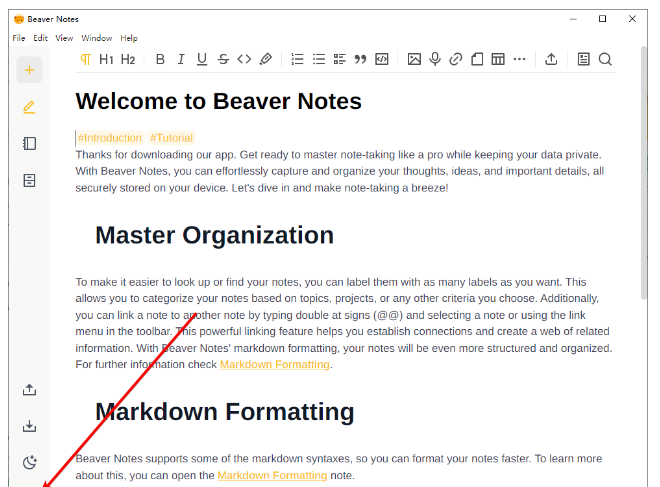Click the vertical scrollbar thumb
Screen dimensions: 660x487
644,173
